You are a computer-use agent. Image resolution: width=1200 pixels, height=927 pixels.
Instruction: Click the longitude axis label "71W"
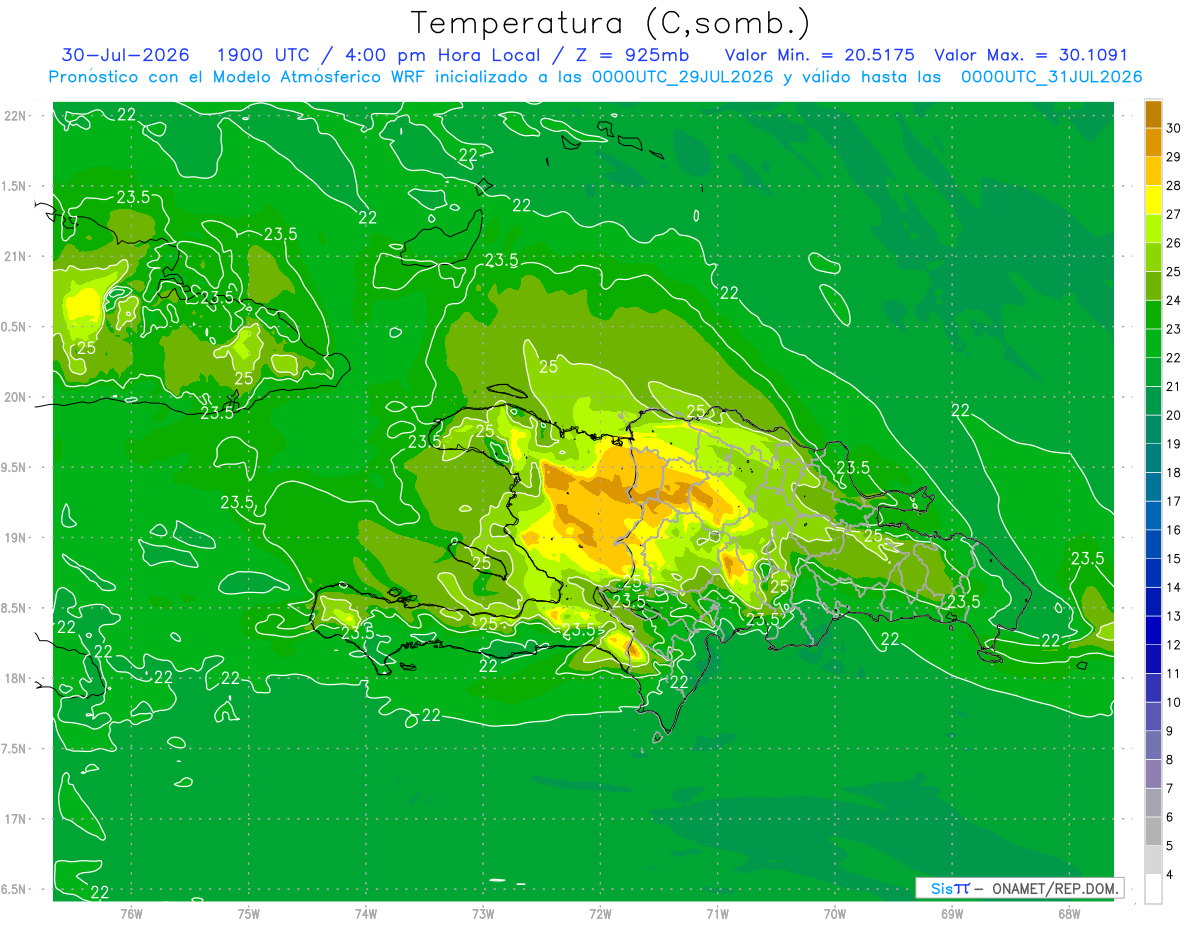[717, 914]
